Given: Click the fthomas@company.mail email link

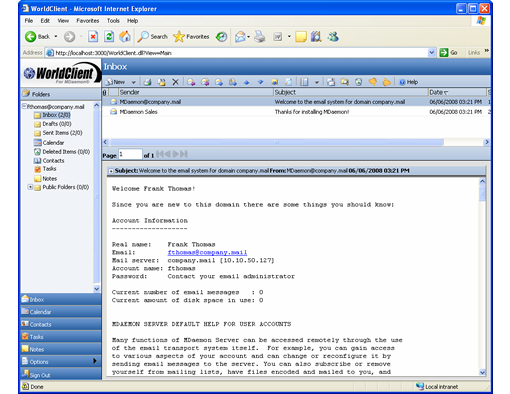Looking at the screenshot, I should pyautogui.click(x=207, y=252).
